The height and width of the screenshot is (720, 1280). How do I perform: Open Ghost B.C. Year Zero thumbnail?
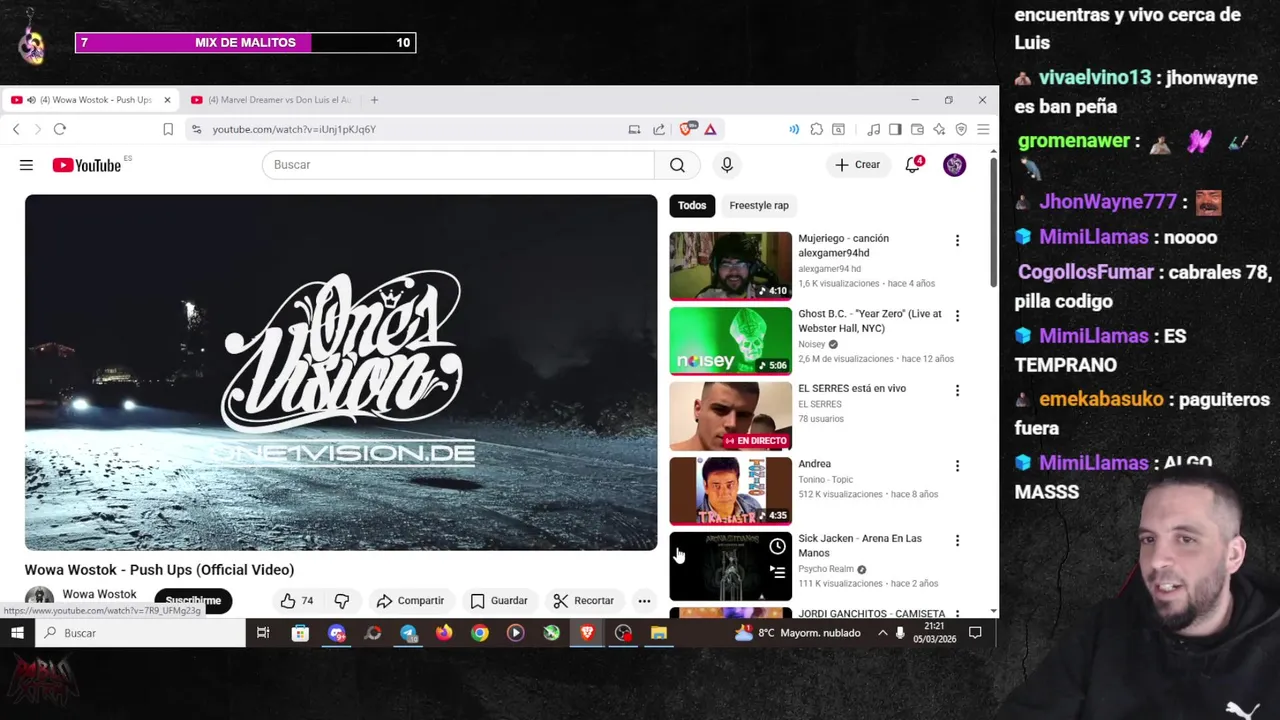(730, 341)
